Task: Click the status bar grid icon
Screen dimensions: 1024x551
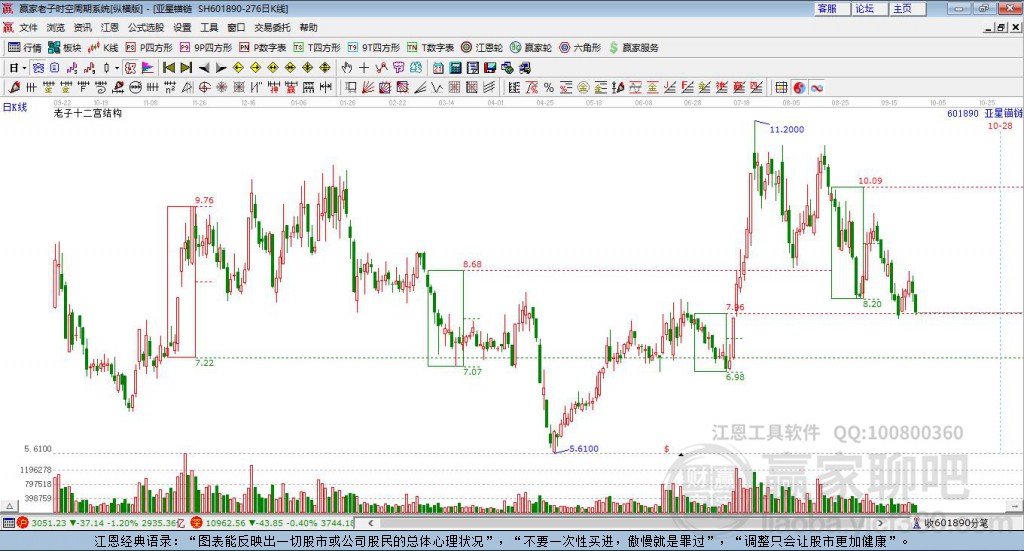Action: (8, 523)
